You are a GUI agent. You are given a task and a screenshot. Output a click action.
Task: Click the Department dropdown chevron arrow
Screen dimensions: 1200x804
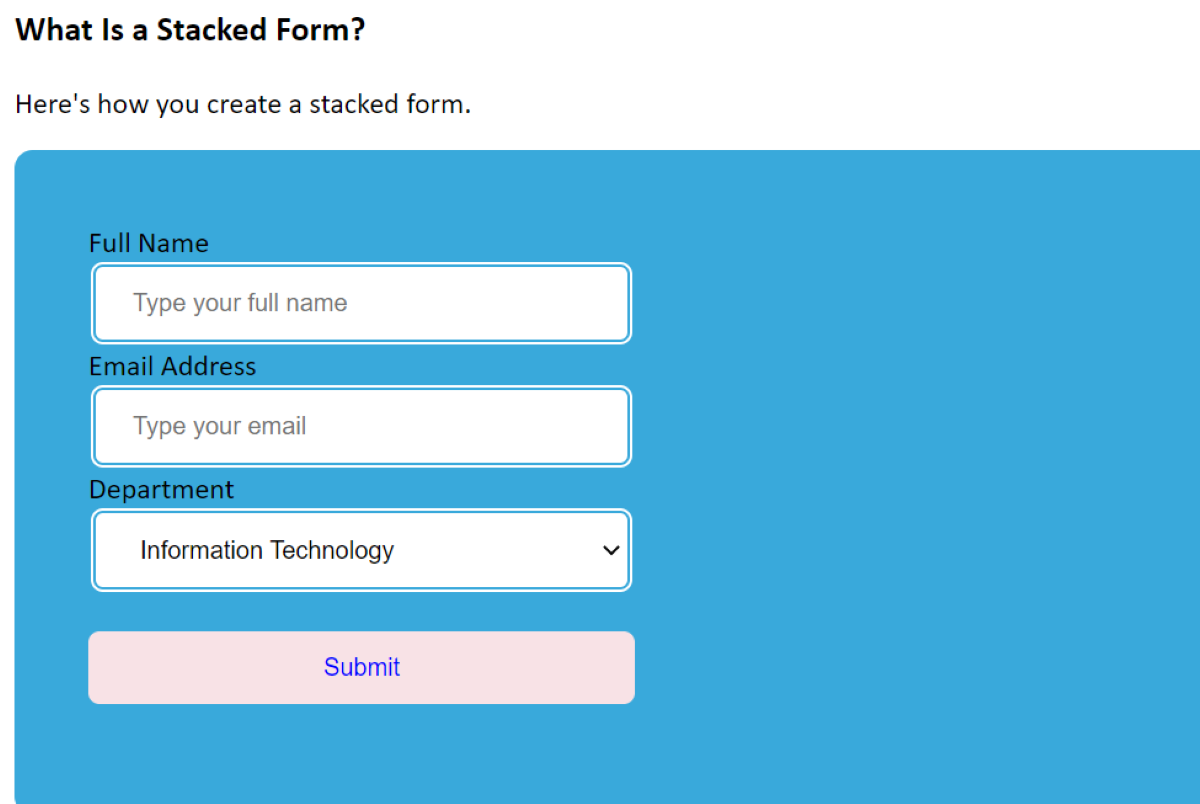coord(611,550)
